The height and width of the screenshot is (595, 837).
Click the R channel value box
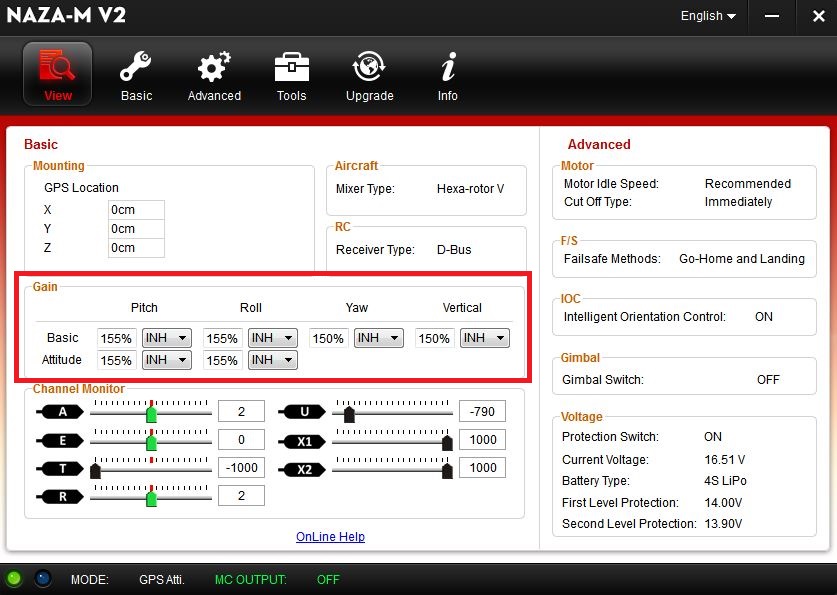(241, 496)
